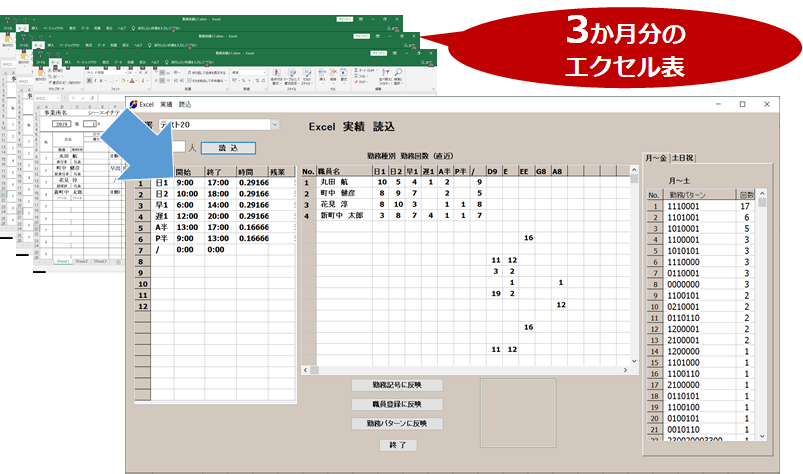
Task: Click the AutoSum sigma icon in Excel
Action: click(356, 70)
